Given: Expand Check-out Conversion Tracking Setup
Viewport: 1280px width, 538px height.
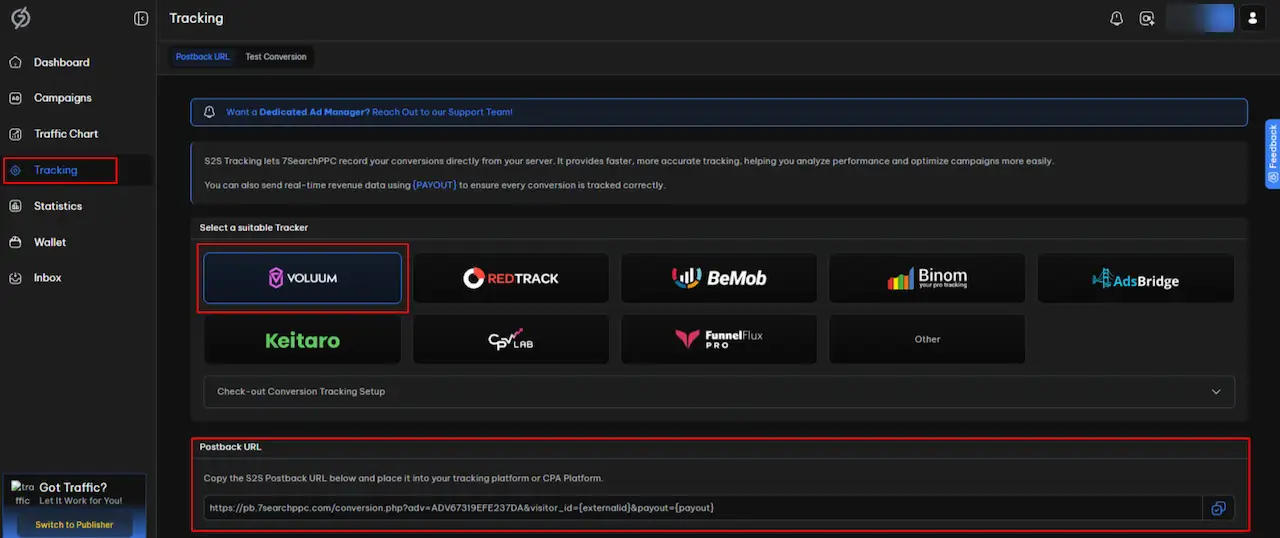Looking at the screenshot, I should (719, 391).
